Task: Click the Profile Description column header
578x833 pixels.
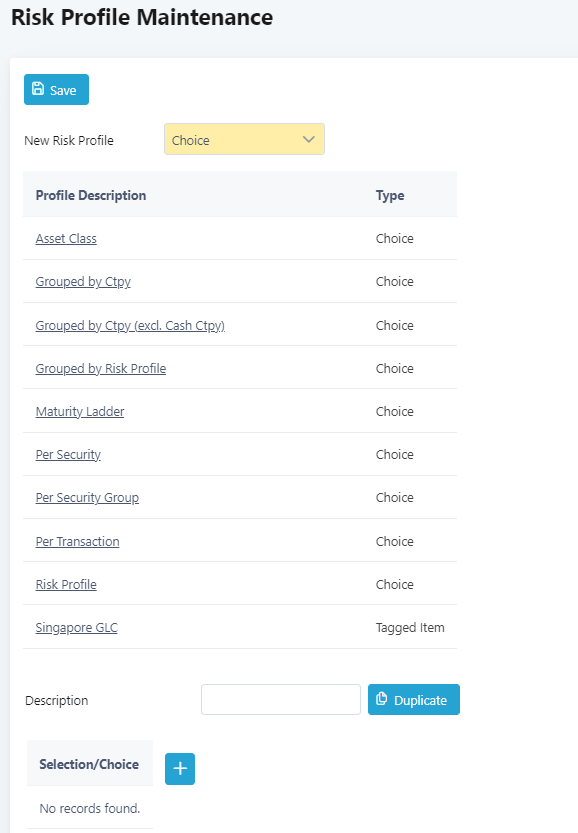Action: pyautogui.click(x=91, y=195)
